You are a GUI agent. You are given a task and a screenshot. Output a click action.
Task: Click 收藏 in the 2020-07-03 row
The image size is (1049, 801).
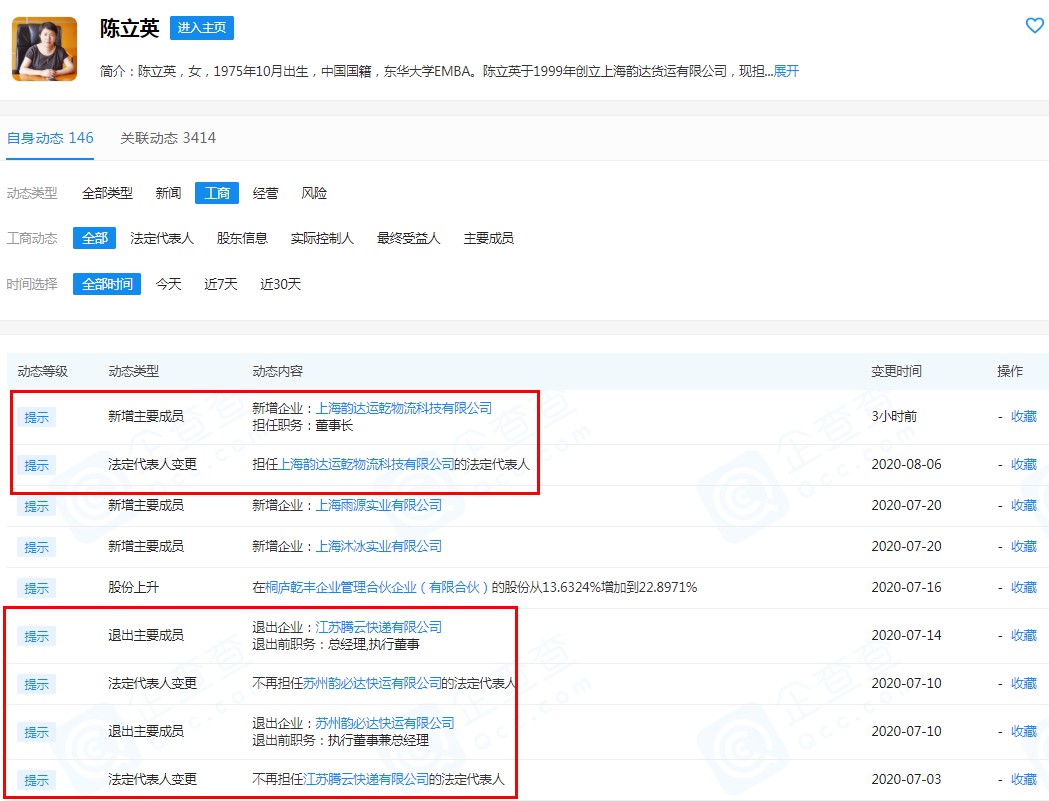1024,780
